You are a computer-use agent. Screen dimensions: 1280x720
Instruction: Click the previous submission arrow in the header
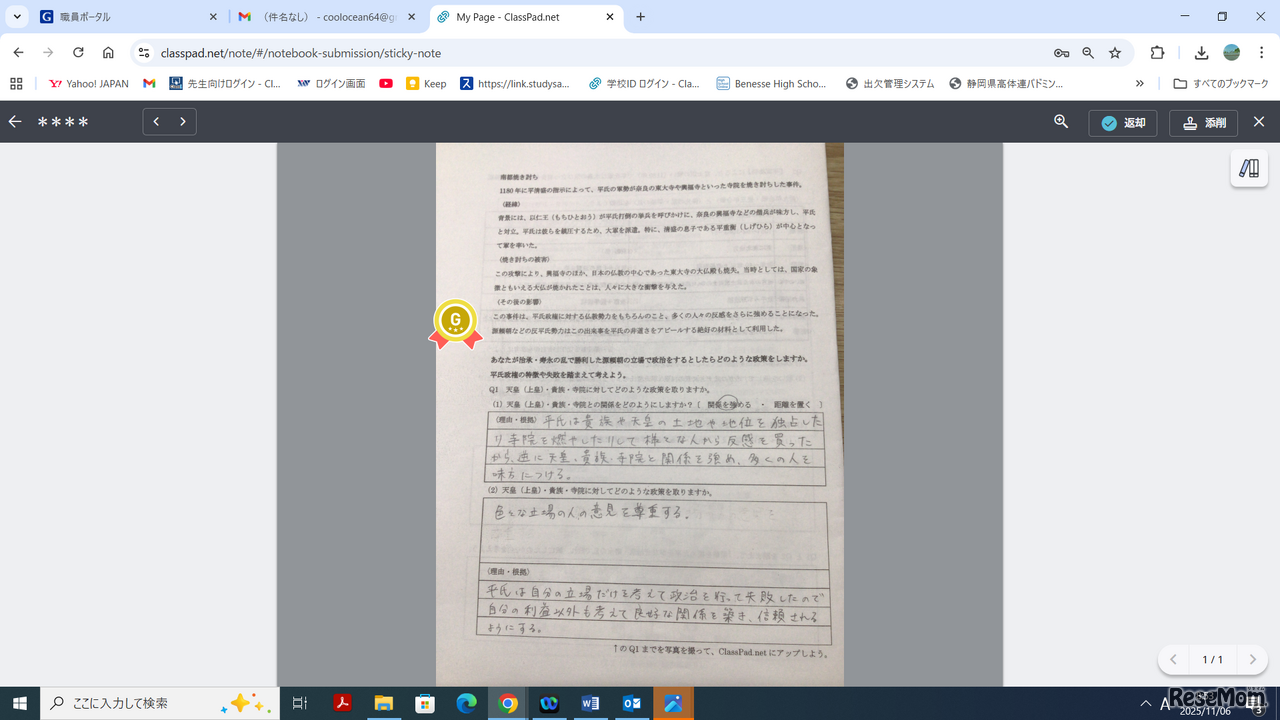(x=156, y=121)
